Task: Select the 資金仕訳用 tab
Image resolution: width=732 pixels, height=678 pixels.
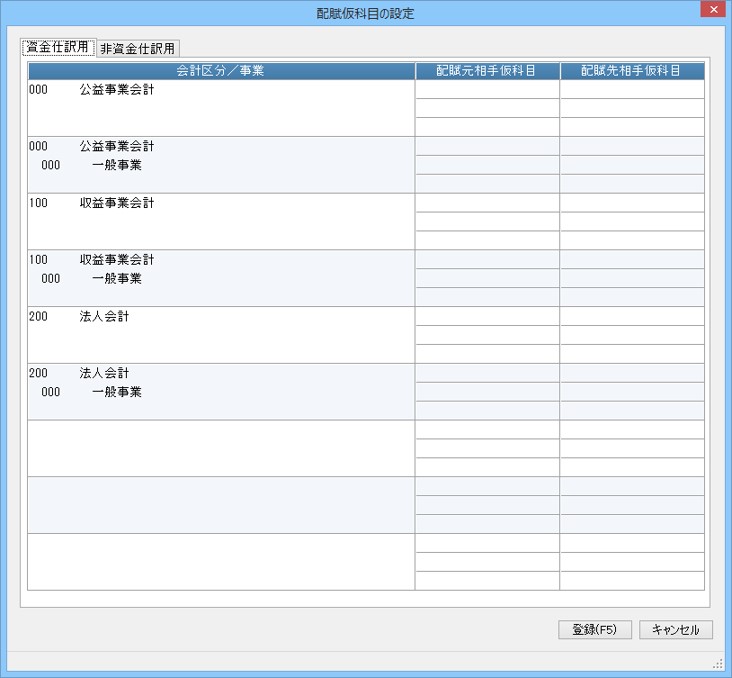Action: tap(58, 47)
